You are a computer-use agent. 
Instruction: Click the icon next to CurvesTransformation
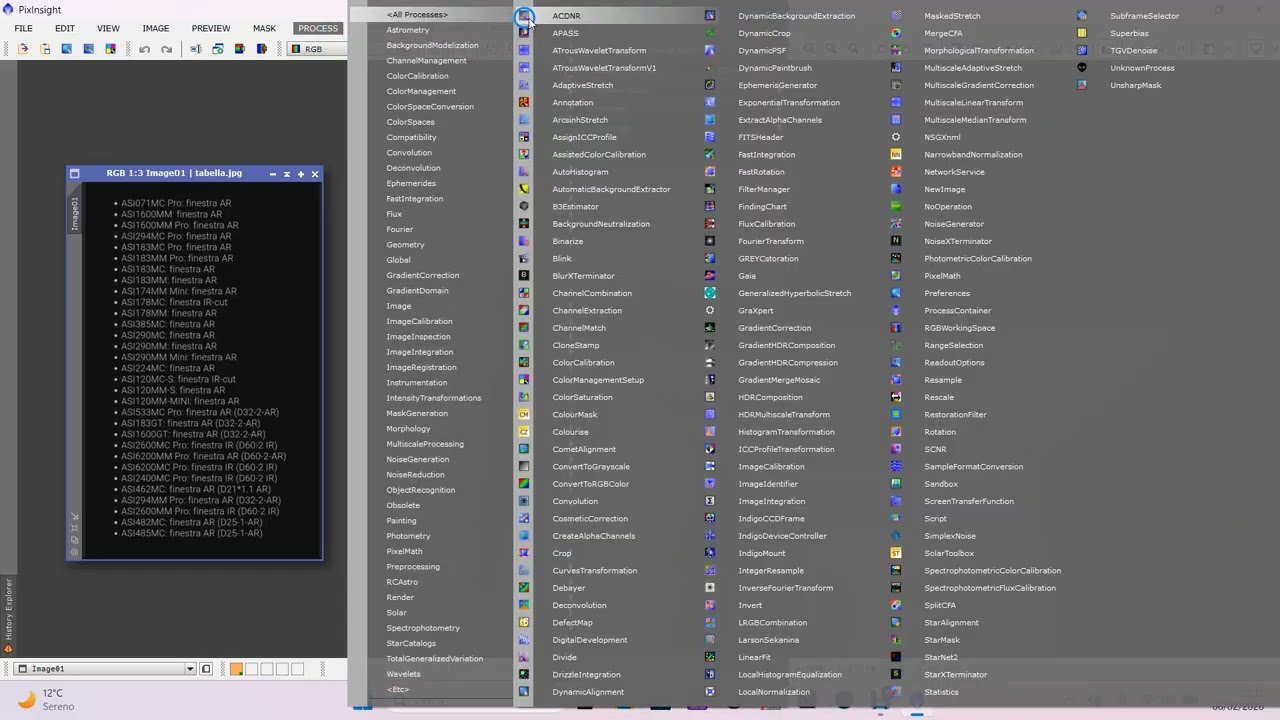pos(524,570)
